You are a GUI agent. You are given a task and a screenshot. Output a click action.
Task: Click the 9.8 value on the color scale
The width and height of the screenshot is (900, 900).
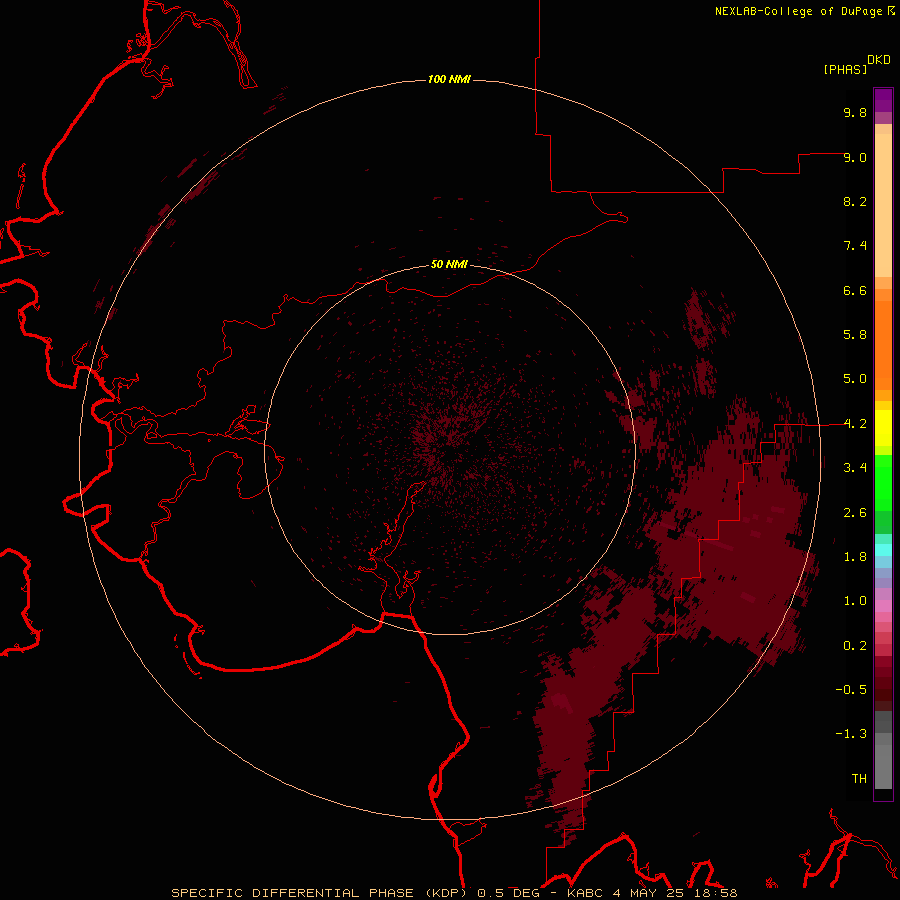tap(855, 112)
